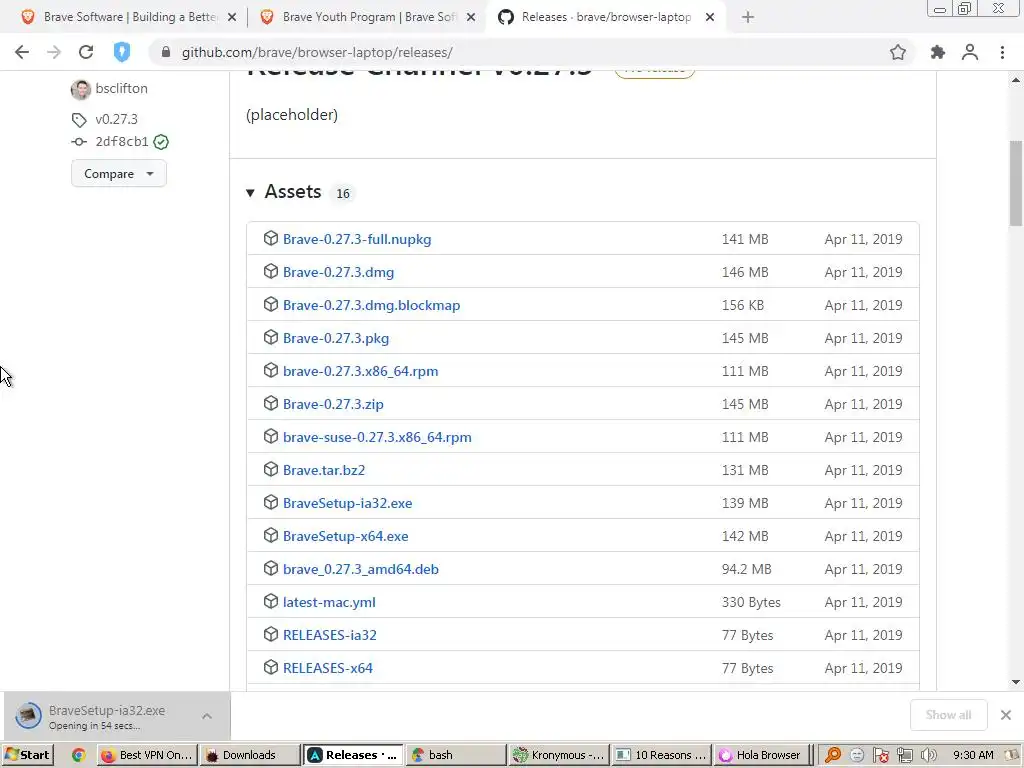Download brave-suse-0.27.3.x86_64.rpm
This screenshot has width=1024, height=768.
(377, 437)
